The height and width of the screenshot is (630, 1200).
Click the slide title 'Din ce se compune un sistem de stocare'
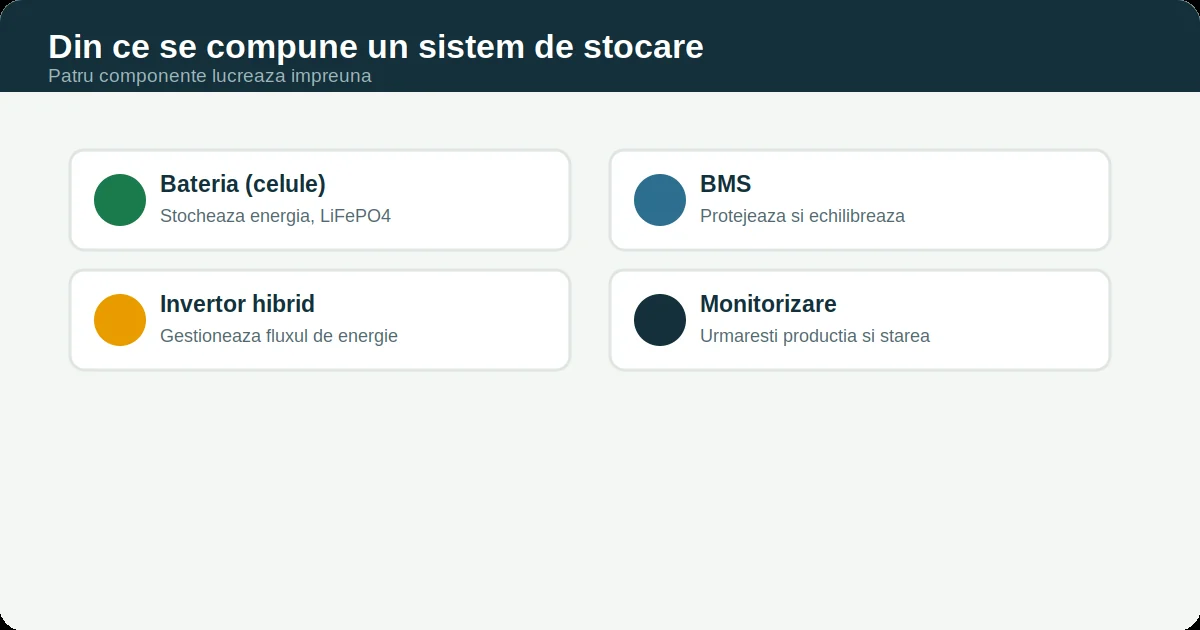(376, 46)
